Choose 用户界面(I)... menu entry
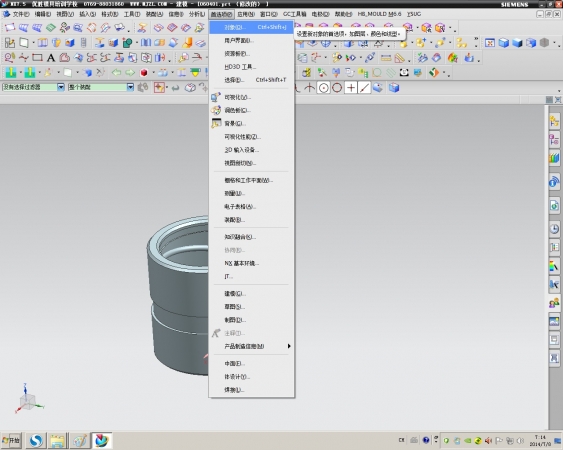Screen dimensions: 563x450 [x=251, y=41]
